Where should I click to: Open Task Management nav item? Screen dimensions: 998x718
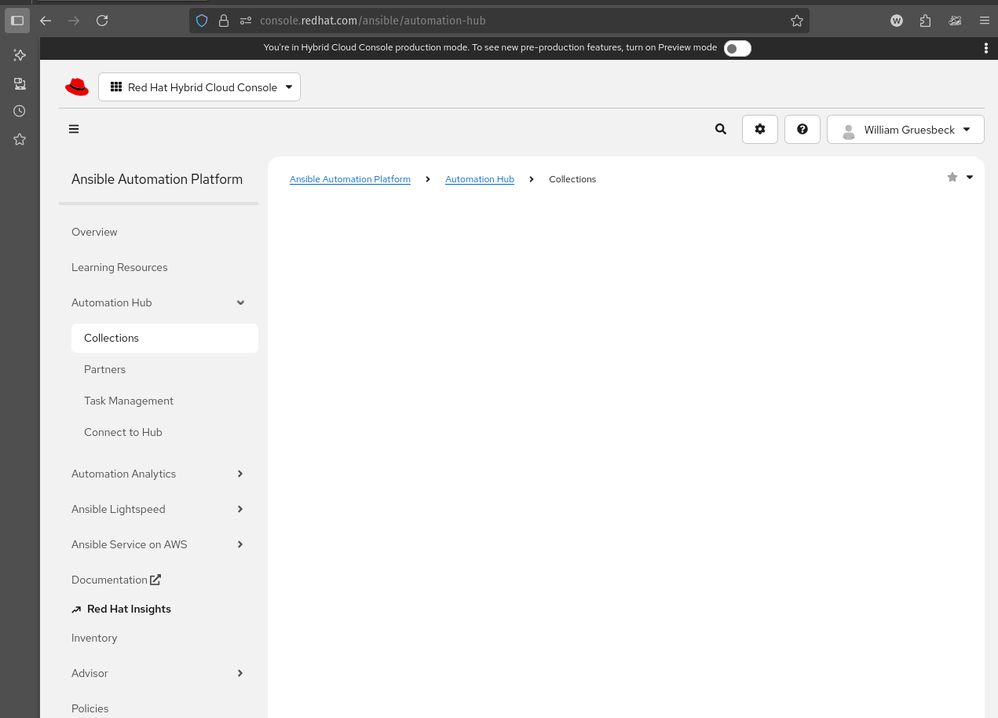(x=129, y=401)
